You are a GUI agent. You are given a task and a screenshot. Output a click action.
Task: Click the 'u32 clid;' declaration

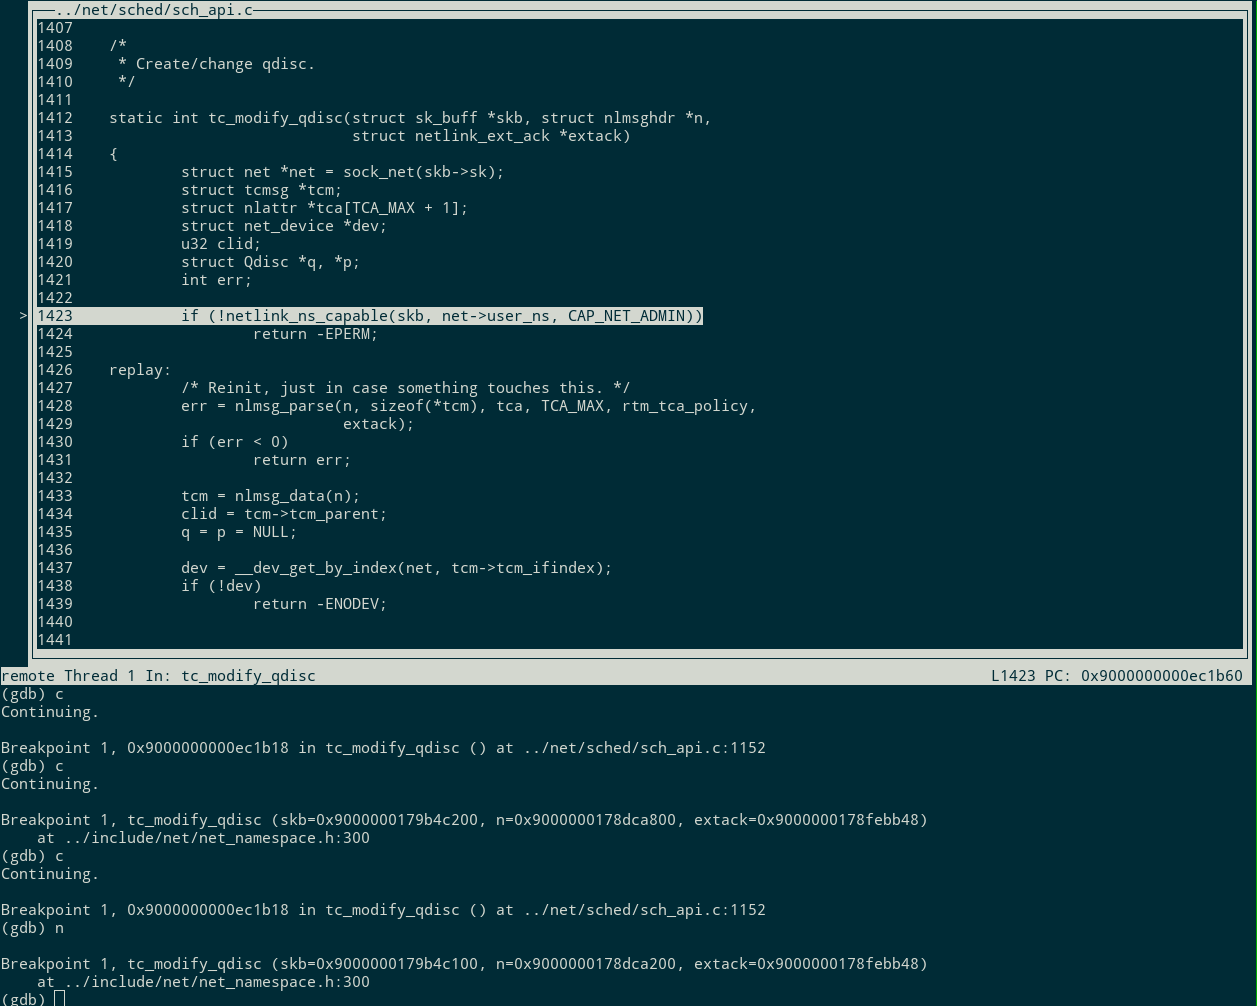coord(220,244)
